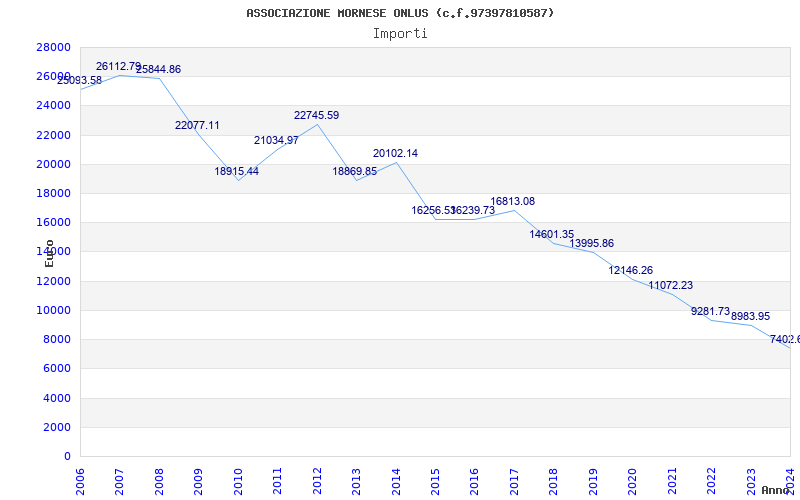Viewport: 800px width, 500px height.
Task: Select data label 11072.23
Action: tap(671, 286)
